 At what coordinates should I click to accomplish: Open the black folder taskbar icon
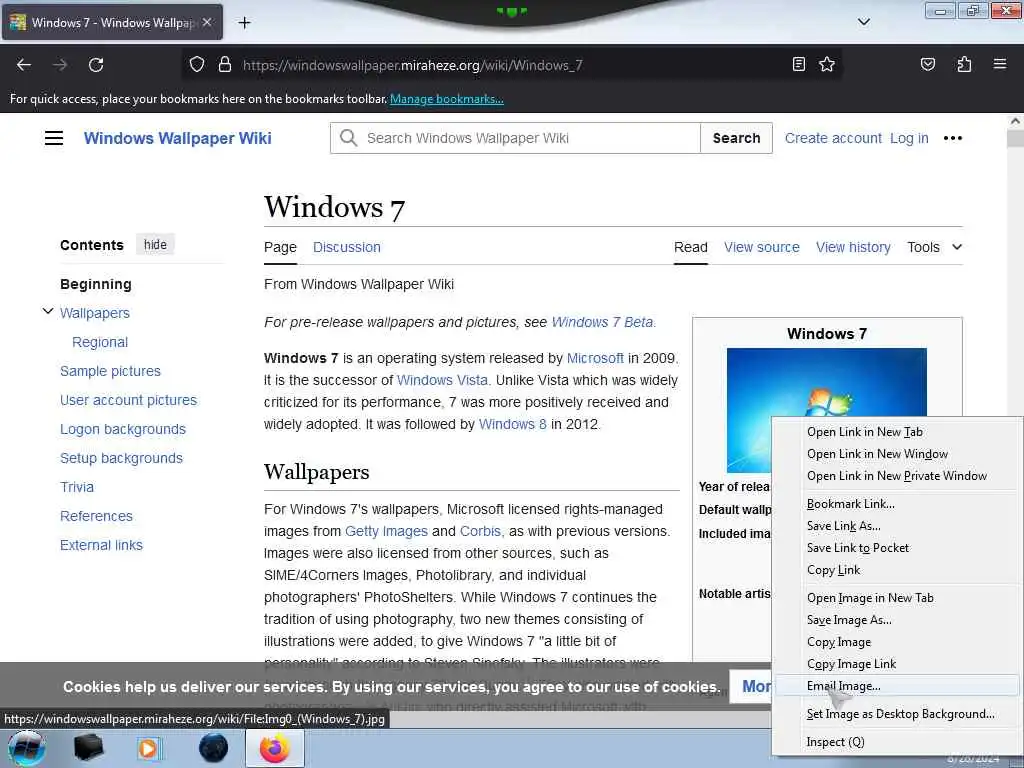[x=88, y=748]
